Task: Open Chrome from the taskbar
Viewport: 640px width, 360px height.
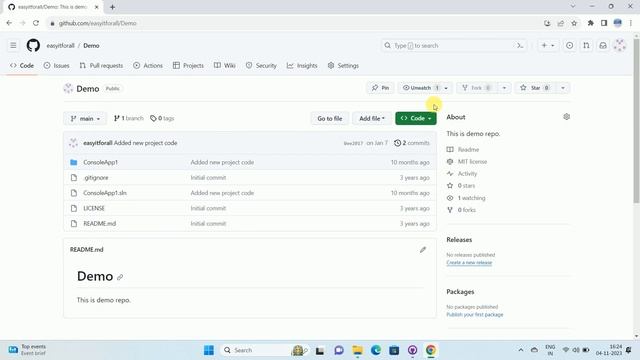Action: (x=431, y=350)
